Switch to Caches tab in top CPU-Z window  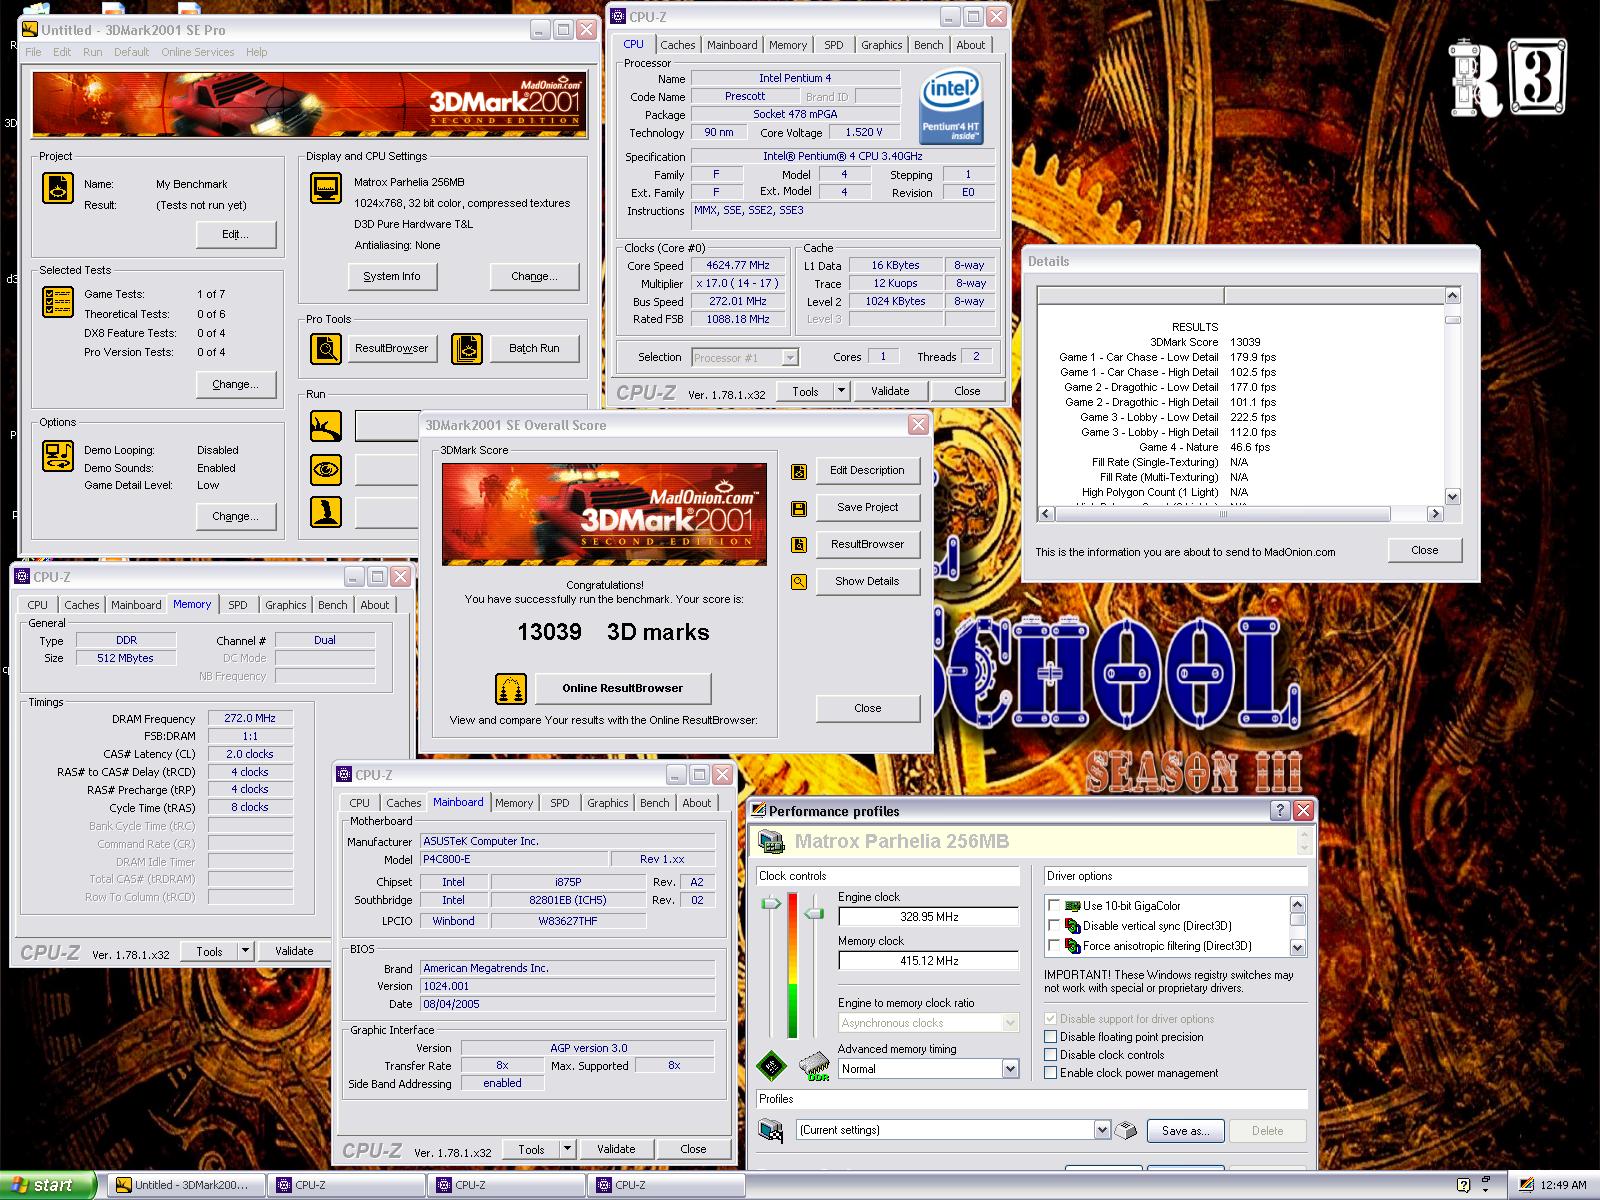(x=677, y=45)
